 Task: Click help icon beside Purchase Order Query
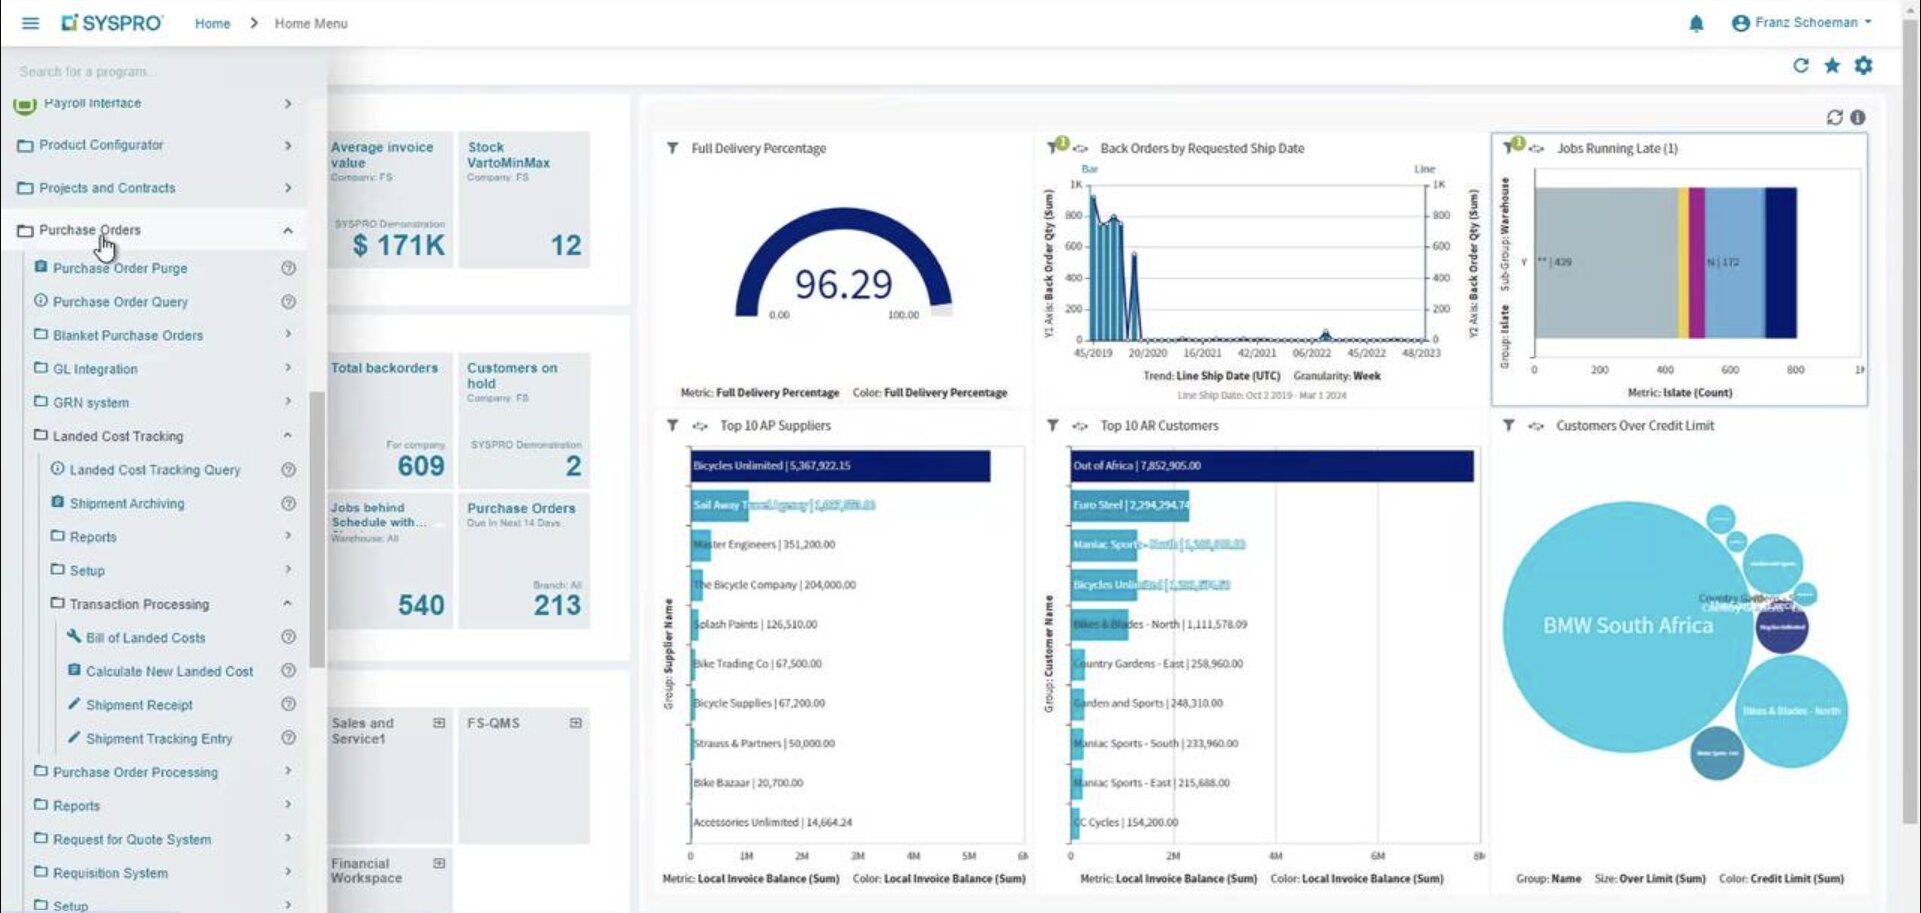[x=288, y=302]
